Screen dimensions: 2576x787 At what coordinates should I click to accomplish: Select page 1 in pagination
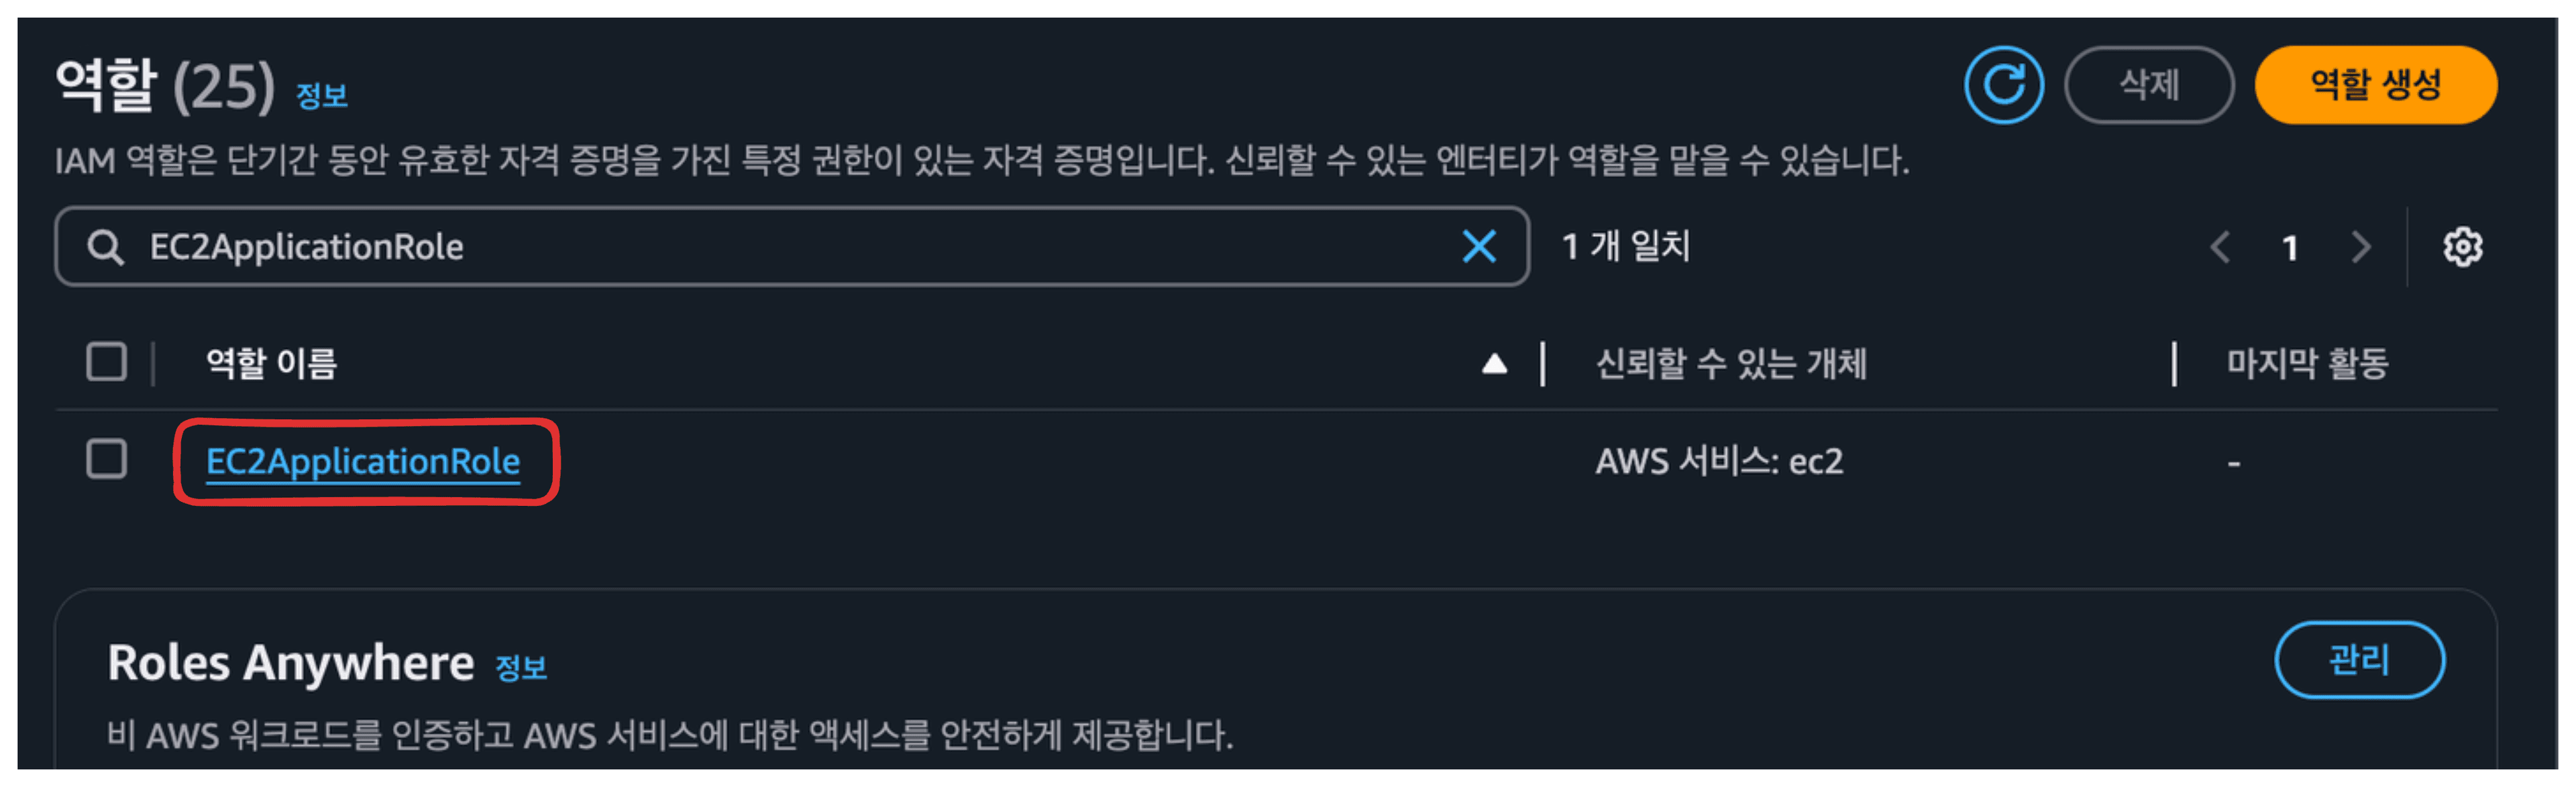2291,247
